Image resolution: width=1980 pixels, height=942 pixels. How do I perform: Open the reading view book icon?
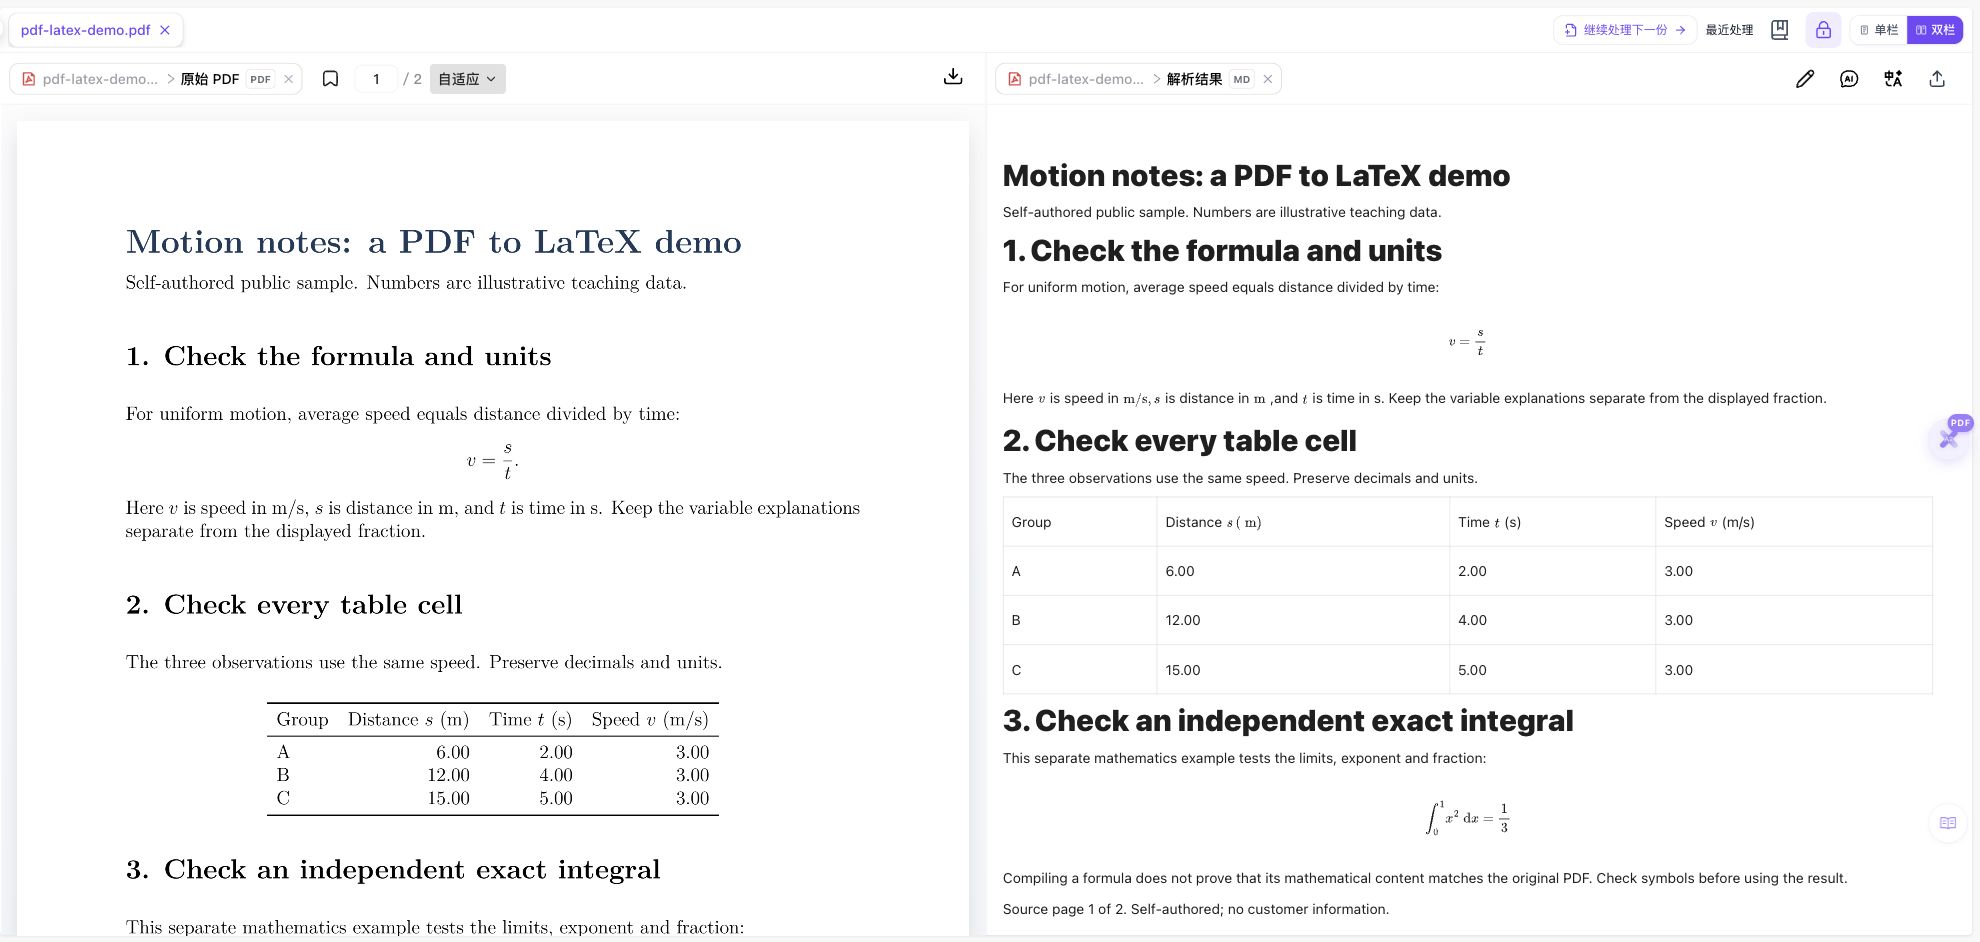[1948, 823]
